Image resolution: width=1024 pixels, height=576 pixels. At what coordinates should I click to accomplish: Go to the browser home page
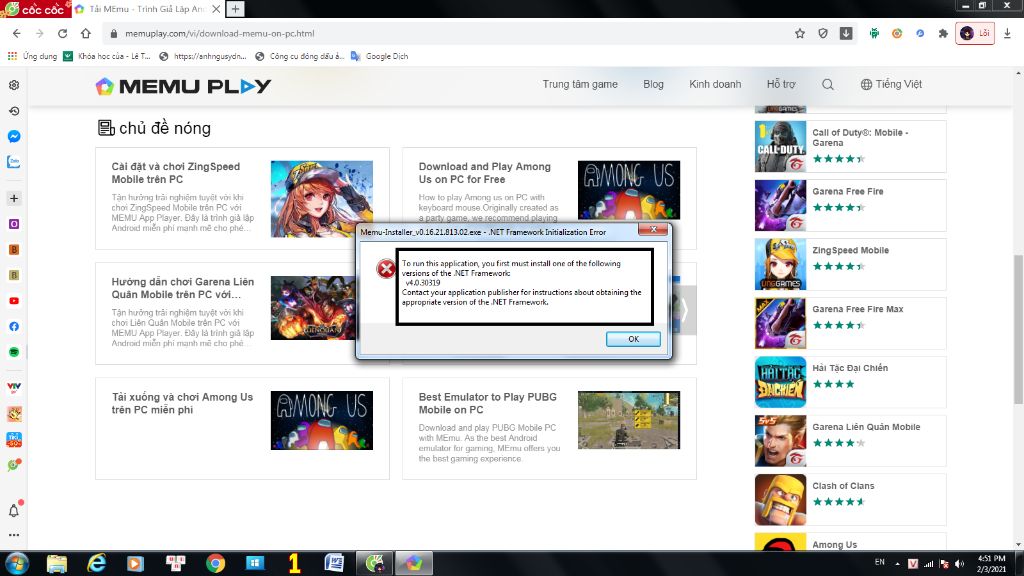coord(86,33)
